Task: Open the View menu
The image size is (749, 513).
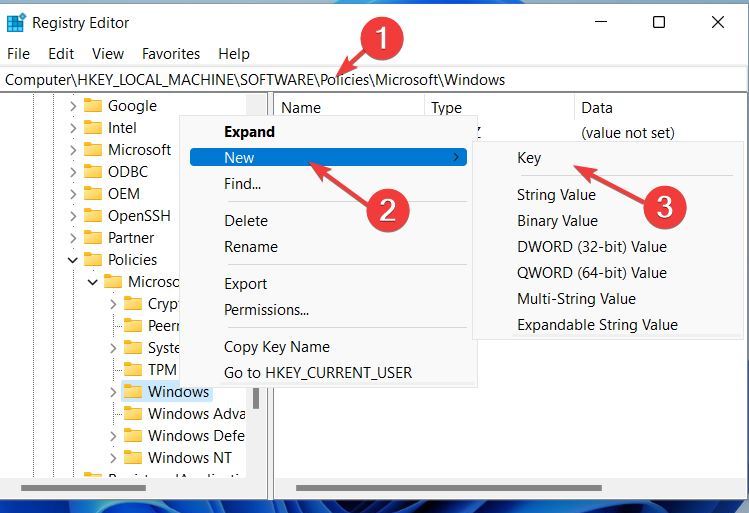Action: (x=107, y=53)
